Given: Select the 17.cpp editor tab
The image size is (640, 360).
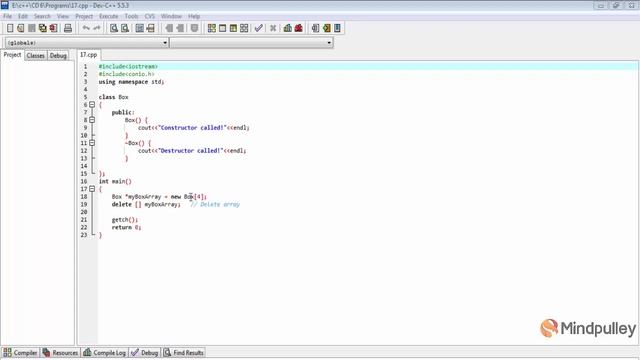Looking at the screenshot, I should coord(89,55).
